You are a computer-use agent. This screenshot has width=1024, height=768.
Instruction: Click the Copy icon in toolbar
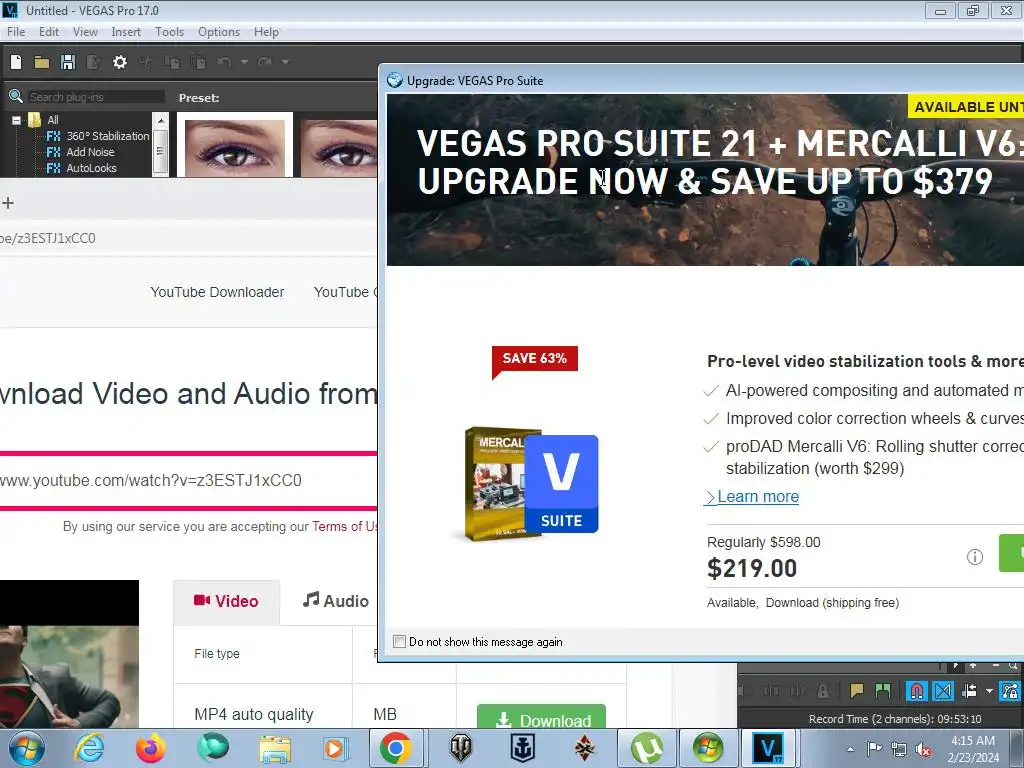point(172,62)
